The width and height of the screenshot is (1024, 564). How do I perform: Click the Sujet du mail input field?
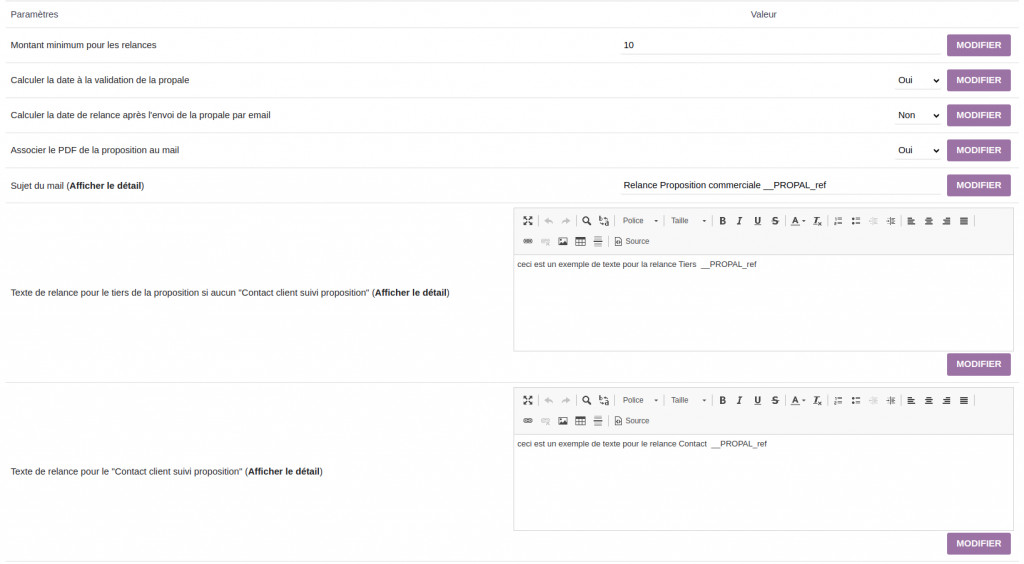(x=780, y=185)
